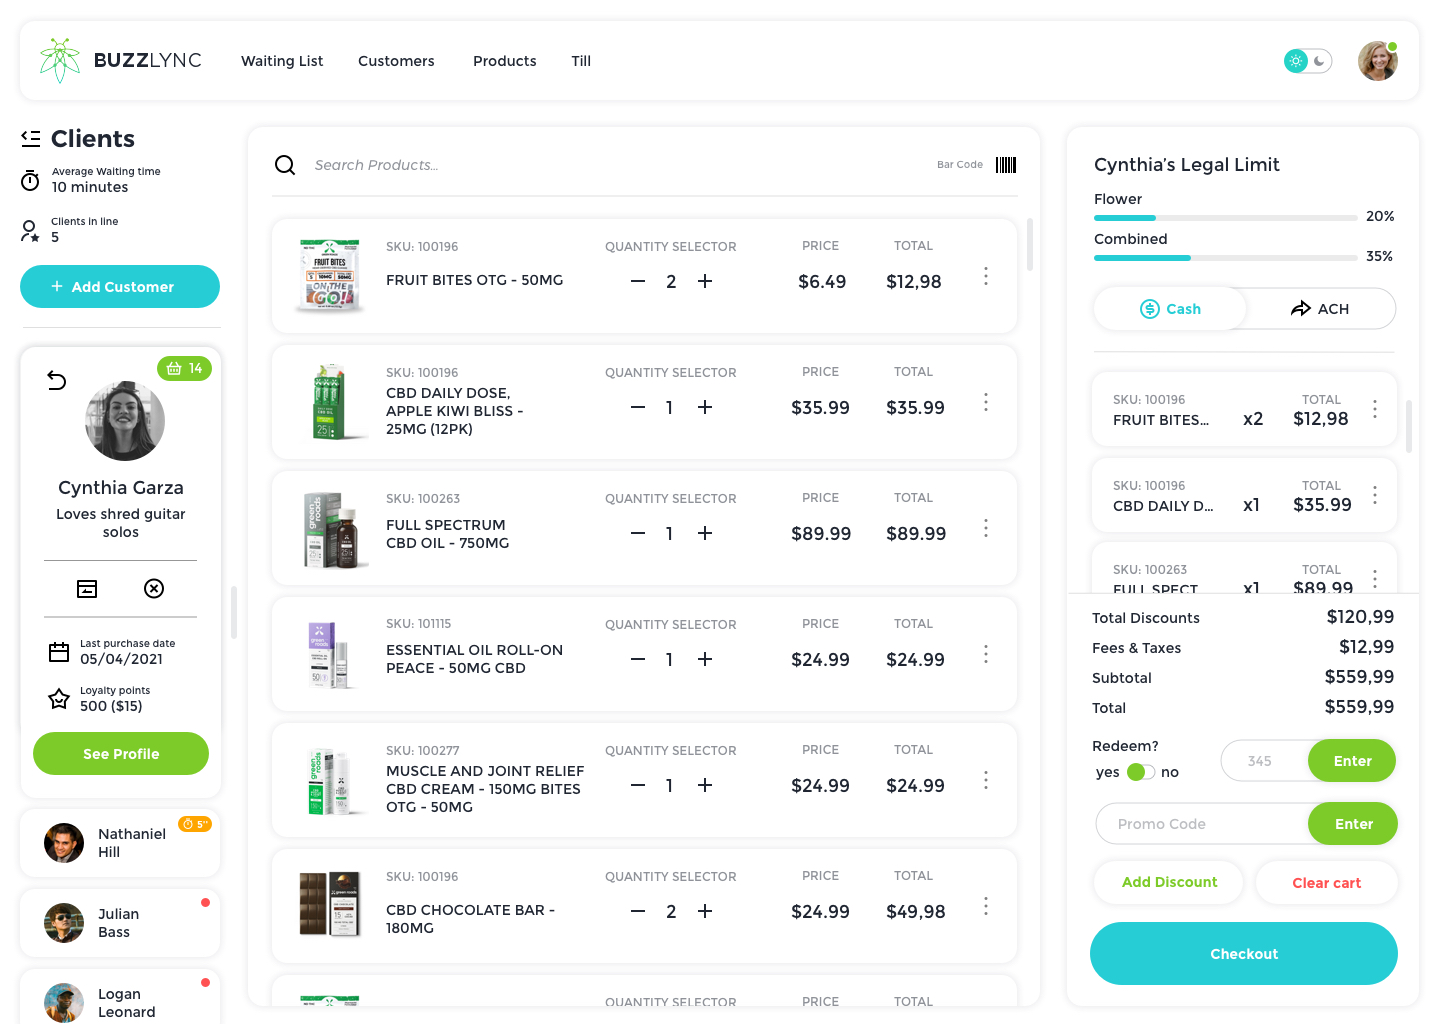Click the green basket badge showing 14
This screenshot has height=1024, width=1440.
[x=185, y=369]
